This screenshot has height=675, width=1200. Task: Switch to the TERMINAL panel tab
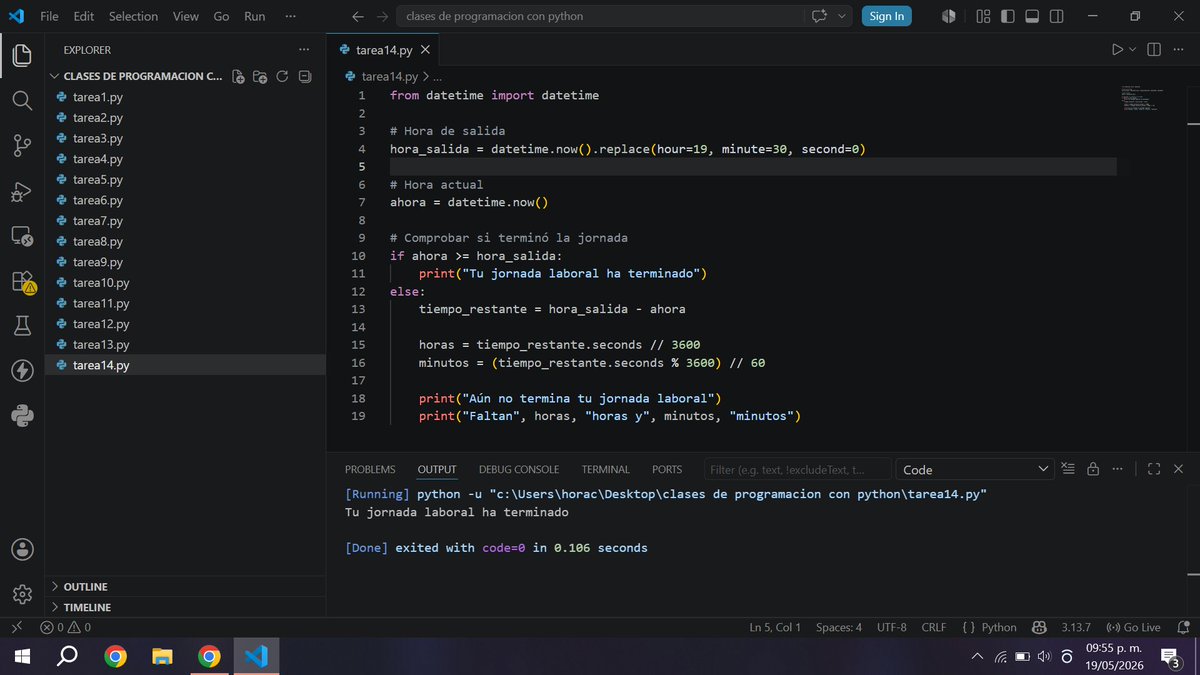pyautogui.click(x=606, y=469)
